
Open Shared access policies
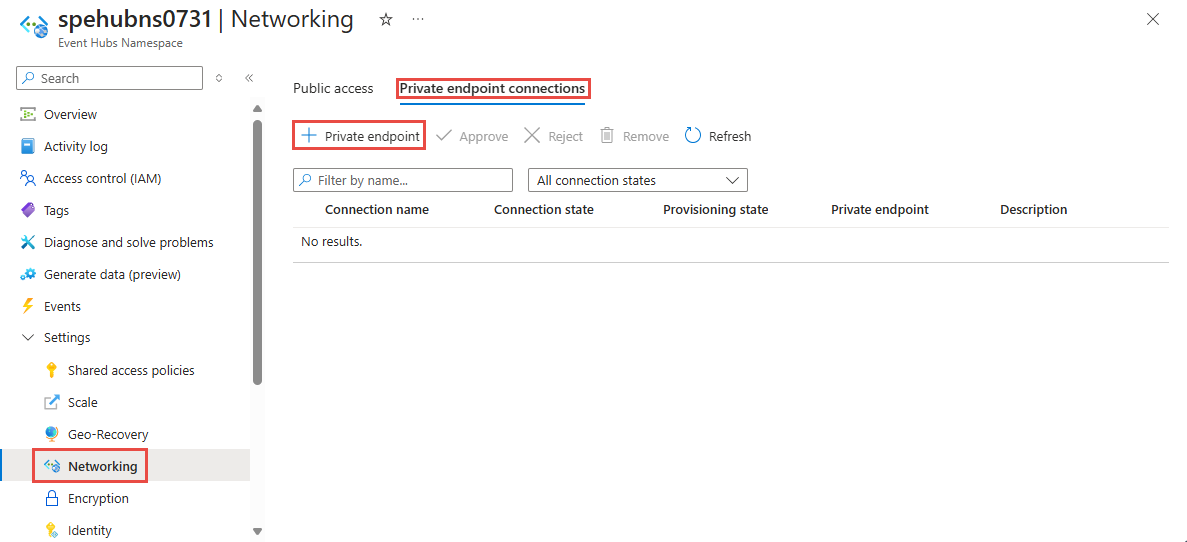point(131,370)
